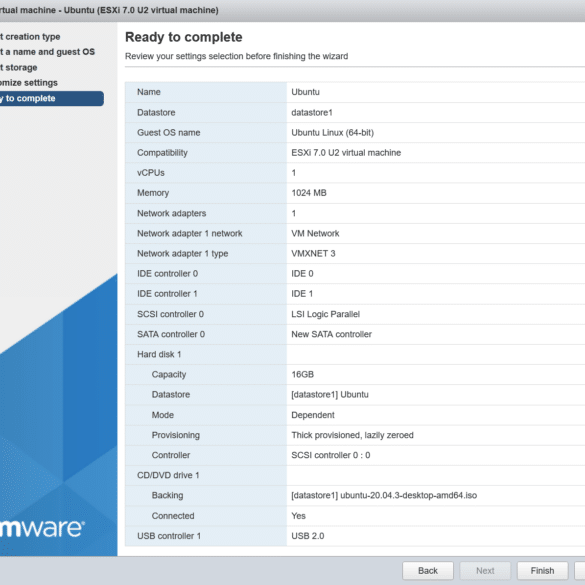Click the [datastore1] Ubuntu disk datastore value
The height and width of the screenshot is (585, 585).
[x=329, y=395]
